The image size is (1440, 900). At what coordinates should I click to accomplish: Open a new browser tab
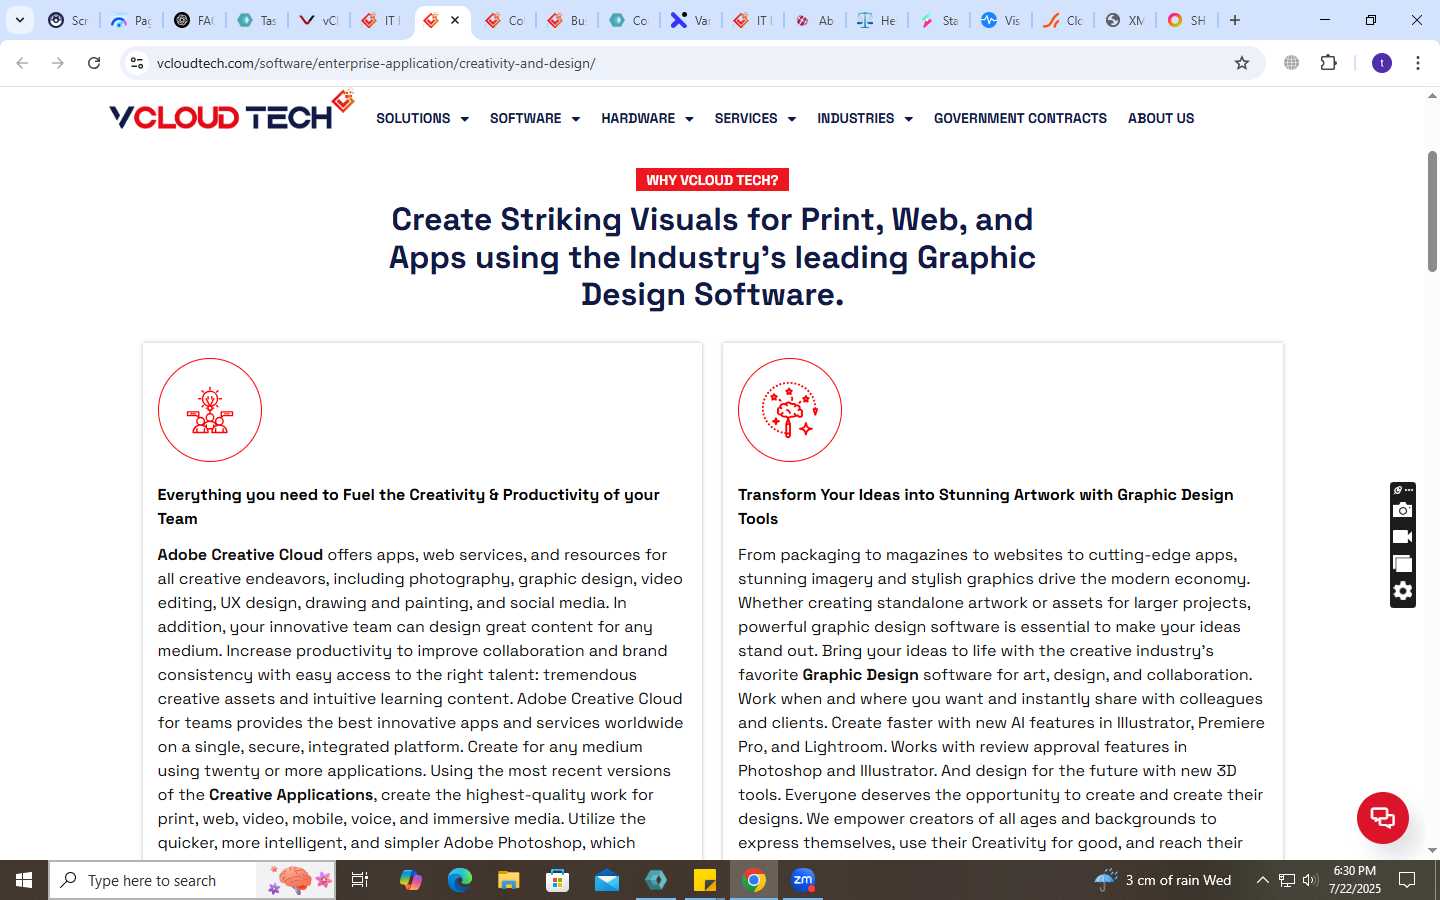(x=1235, y=20)
